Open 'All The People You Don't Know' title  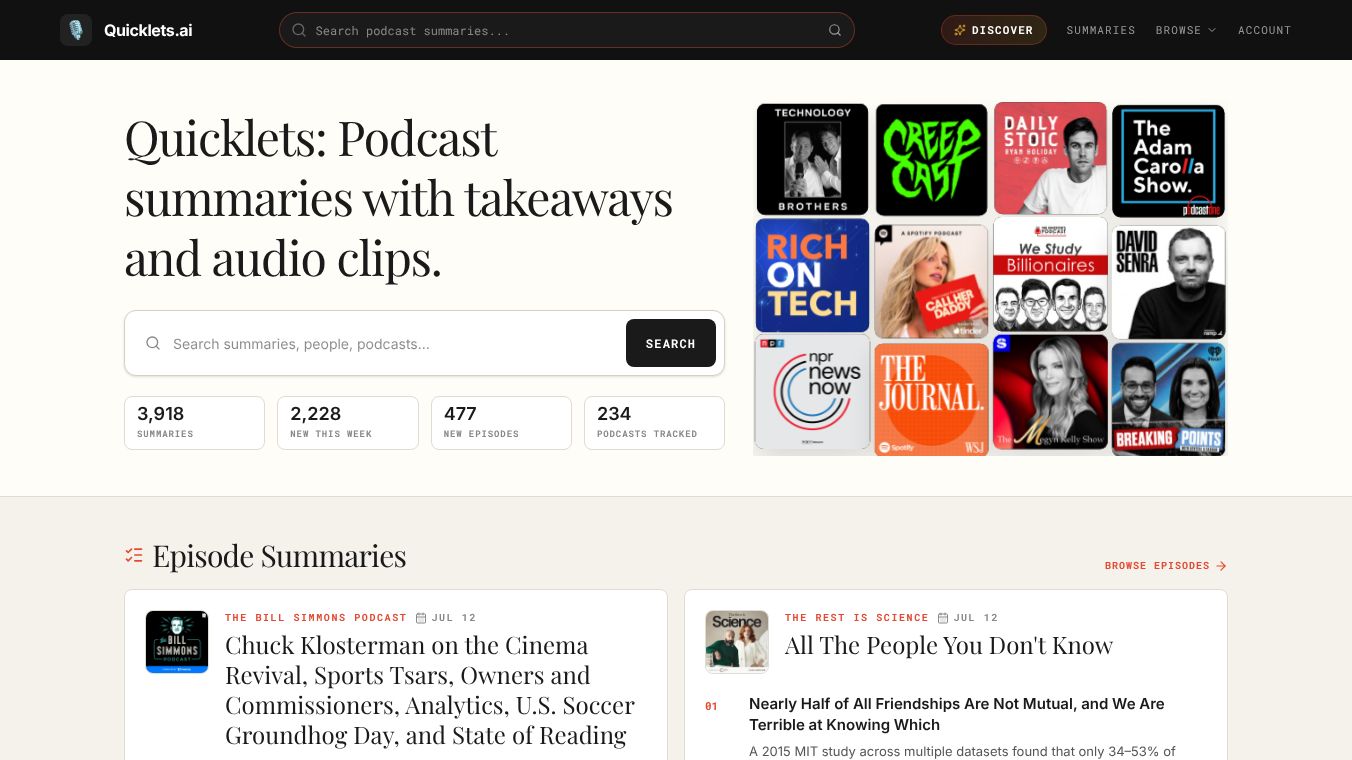click(949, 646)
